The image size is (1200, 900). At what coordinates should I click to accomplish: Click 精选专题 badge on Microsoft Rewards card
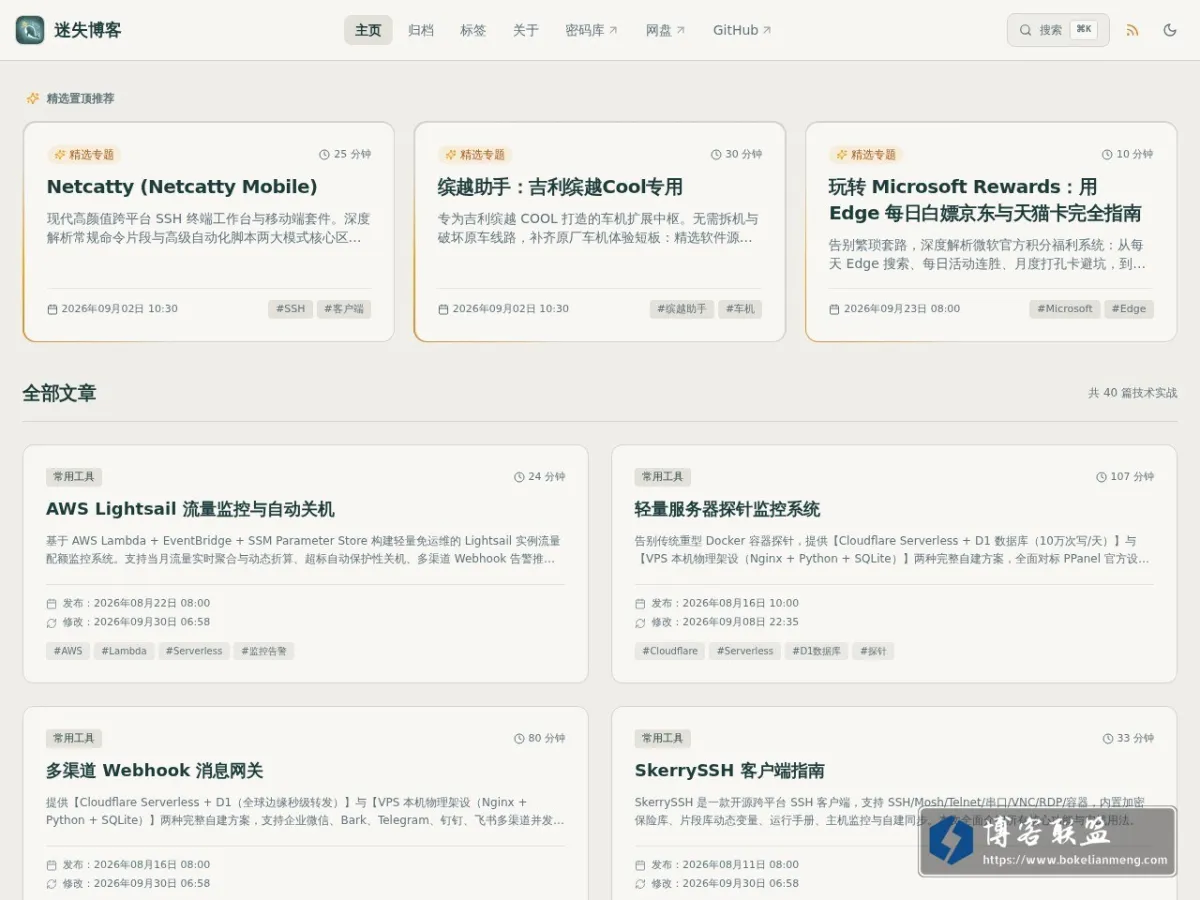point(866,155)
